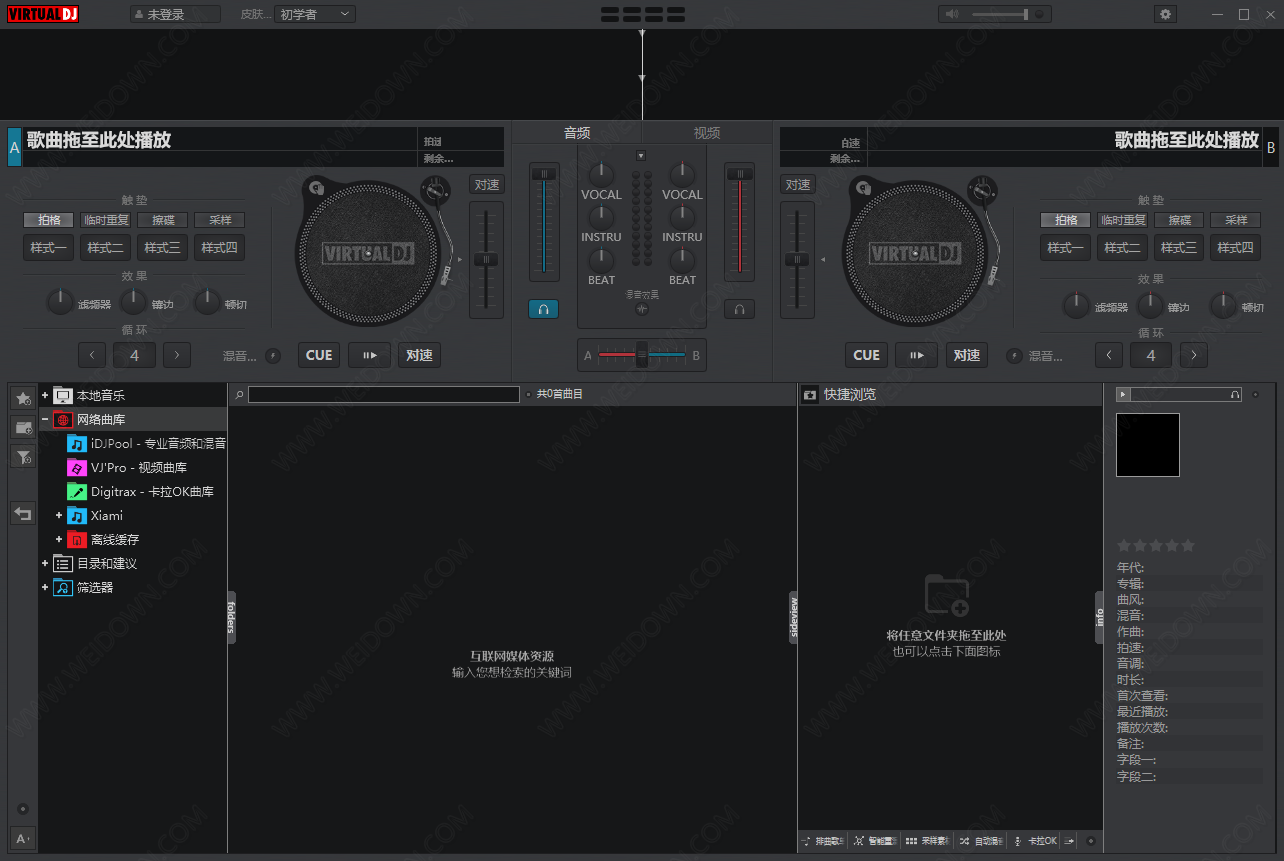The width and height of the screenshot is (1284, 861).
Task: Click the 筛选器 folder icon
Action: [63, 587]
